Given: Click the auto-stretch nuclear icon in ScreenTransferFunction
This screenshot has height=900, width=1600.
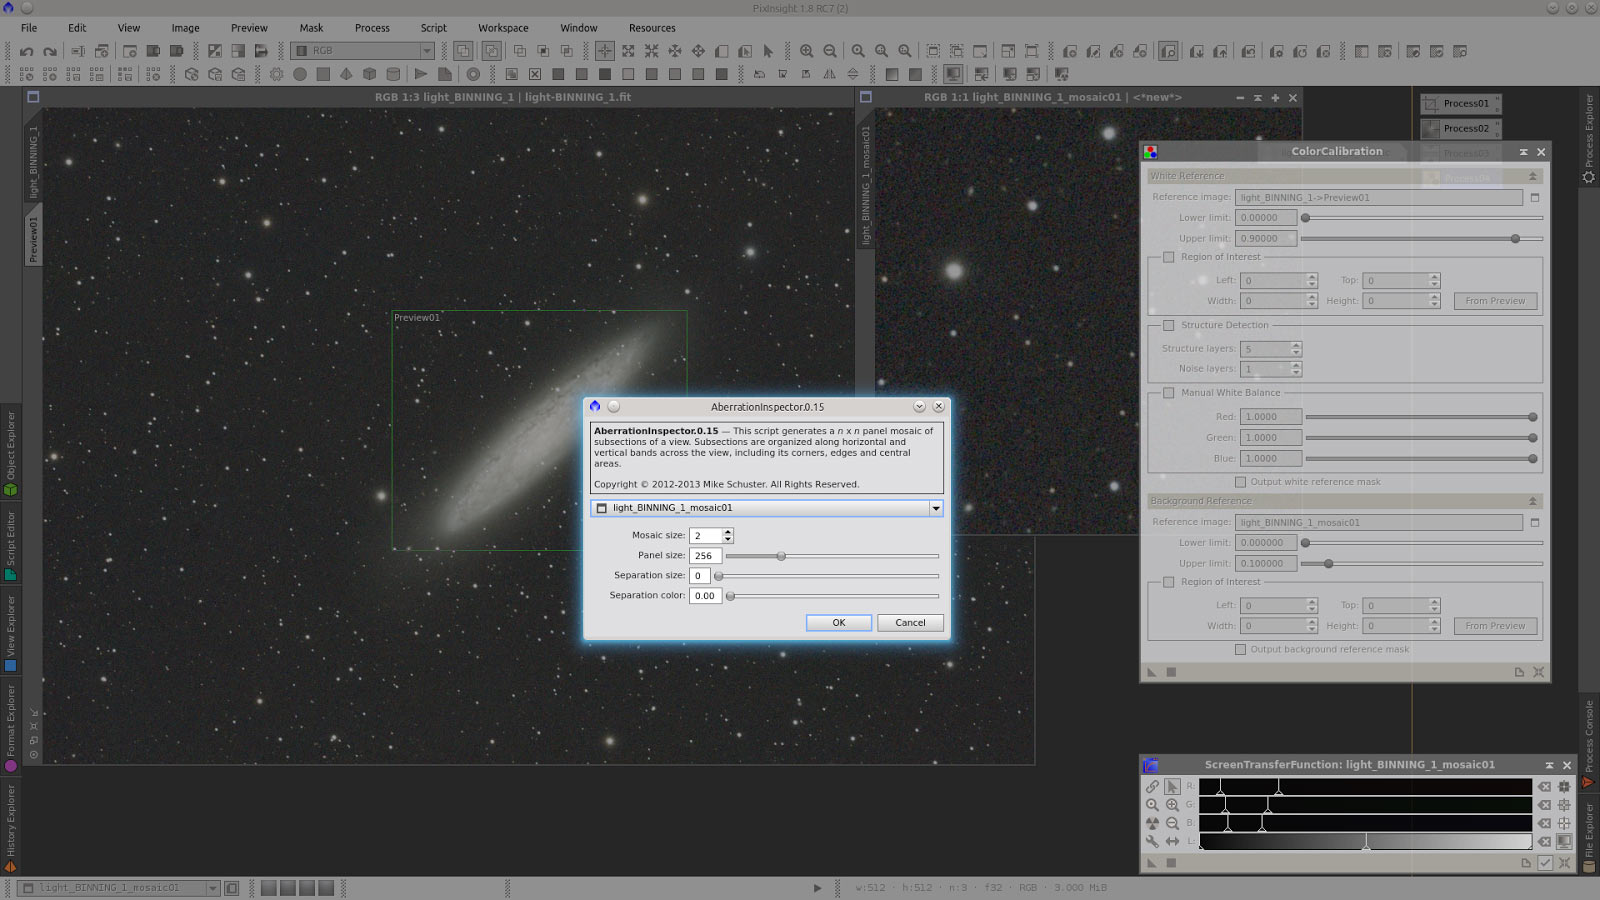Looking at the screenshot, I should point(1151,820).
